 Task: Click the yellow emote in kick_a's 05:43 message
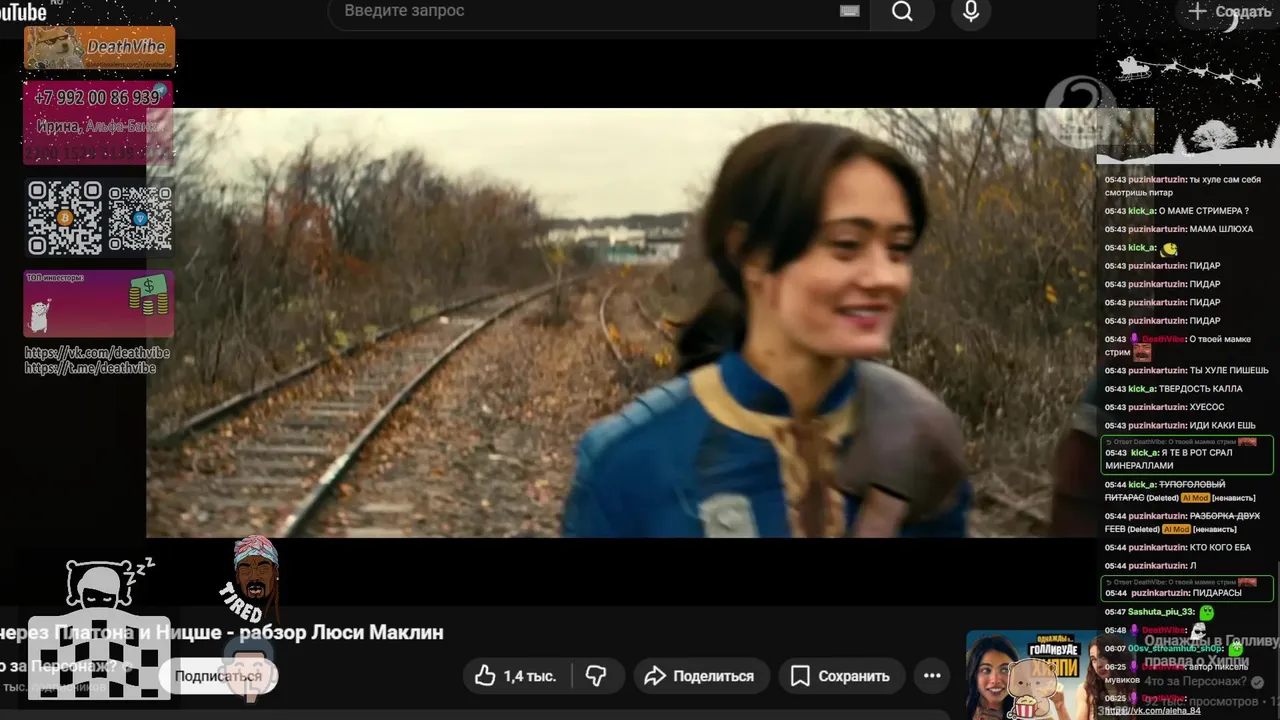click(1169, 248)
